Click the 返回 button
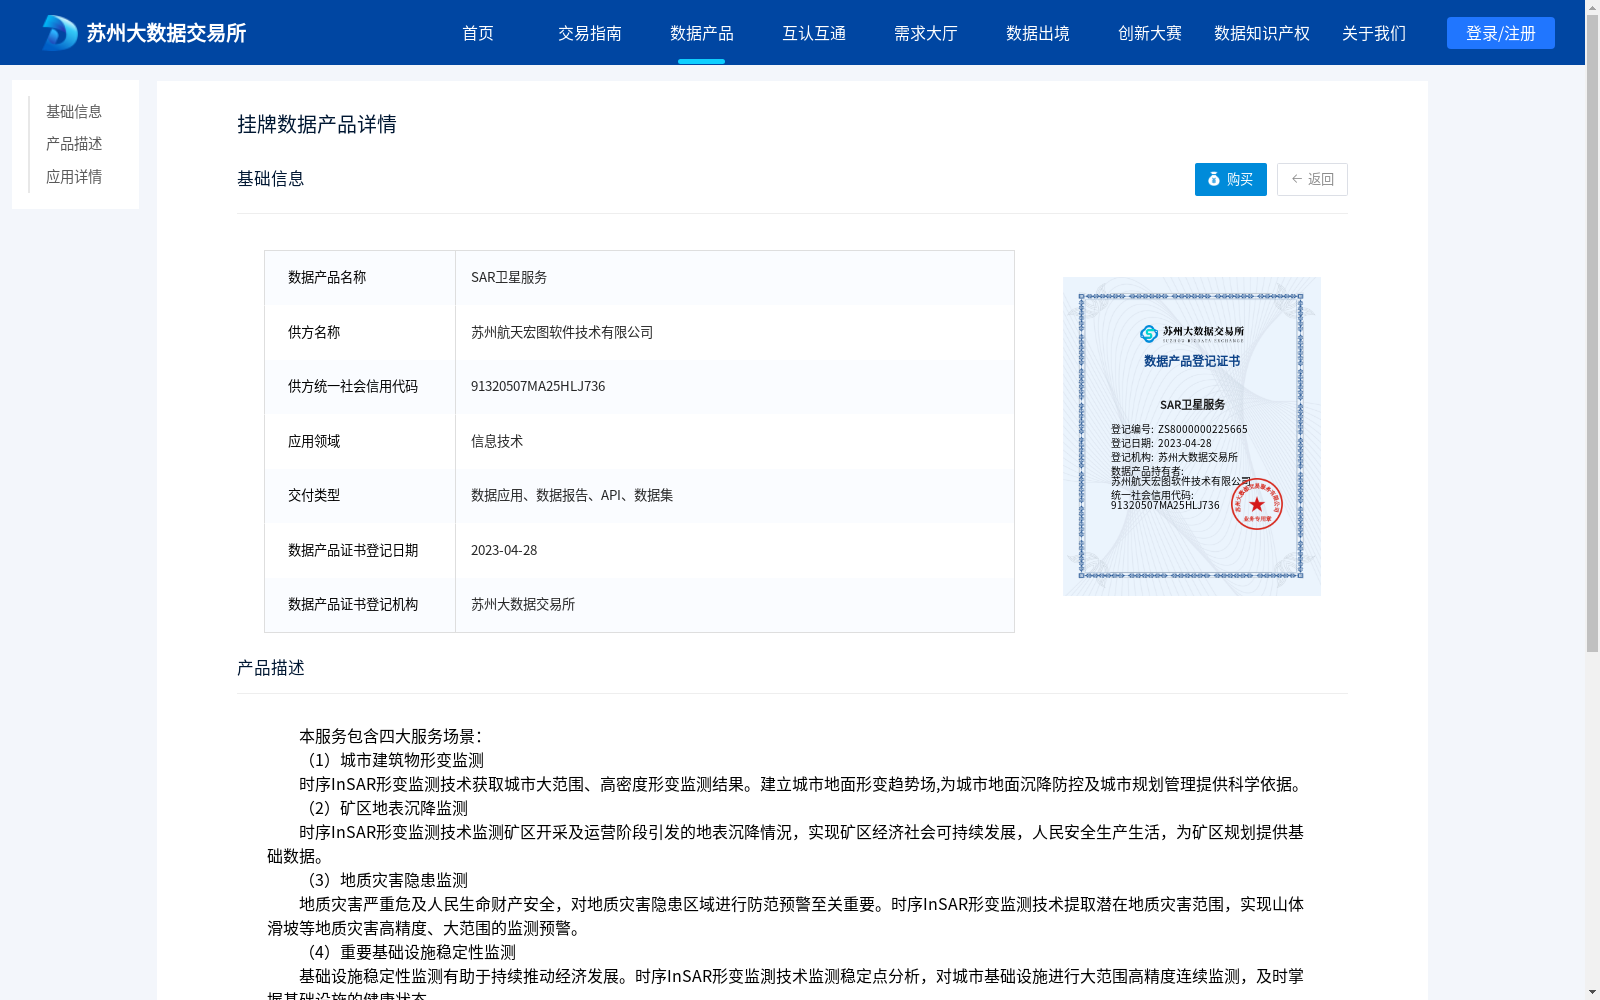Viewport: 1600px width, 1000px height. pos(1312,179)
